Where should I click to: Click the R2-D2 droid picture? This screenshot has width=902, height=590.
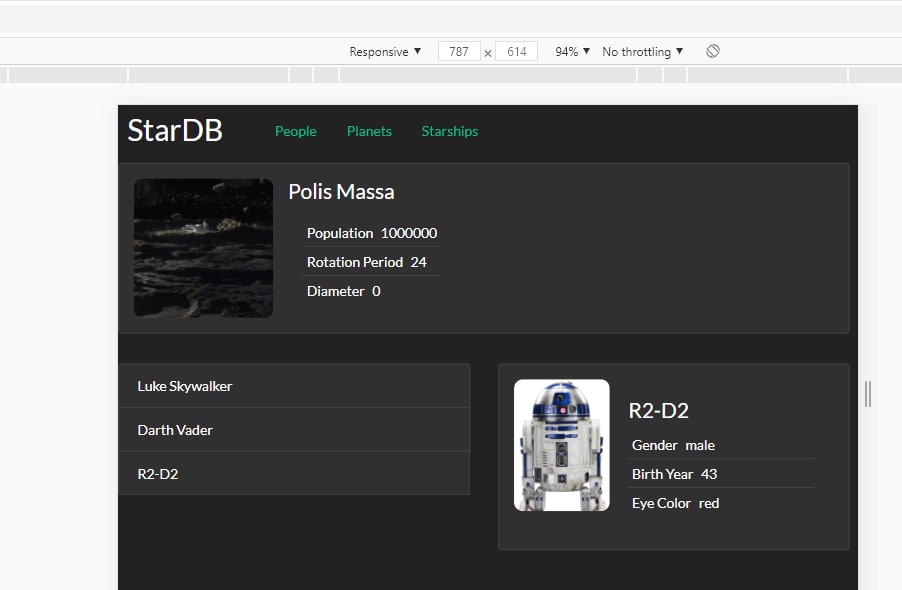coord(561,445)
